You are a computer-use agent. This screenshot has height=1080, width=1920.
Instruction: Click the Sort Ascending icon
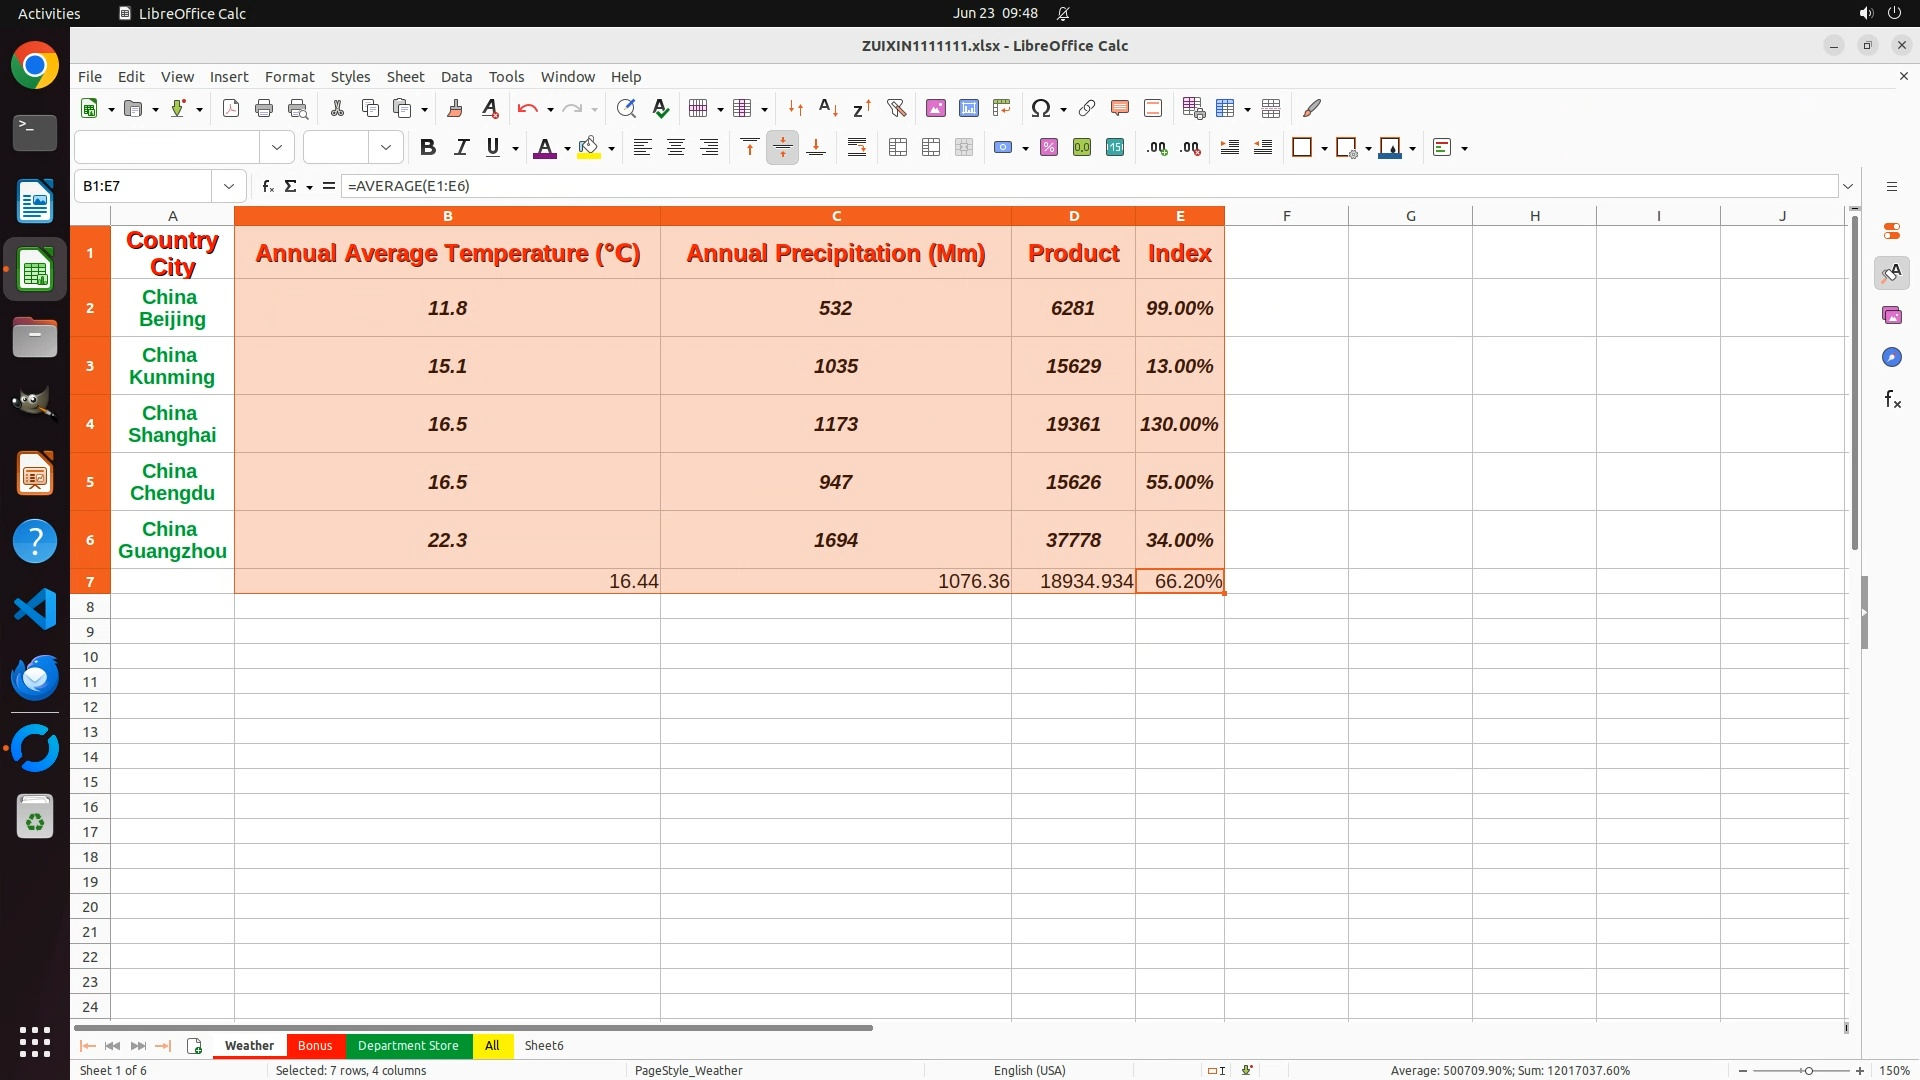point(828,108)
